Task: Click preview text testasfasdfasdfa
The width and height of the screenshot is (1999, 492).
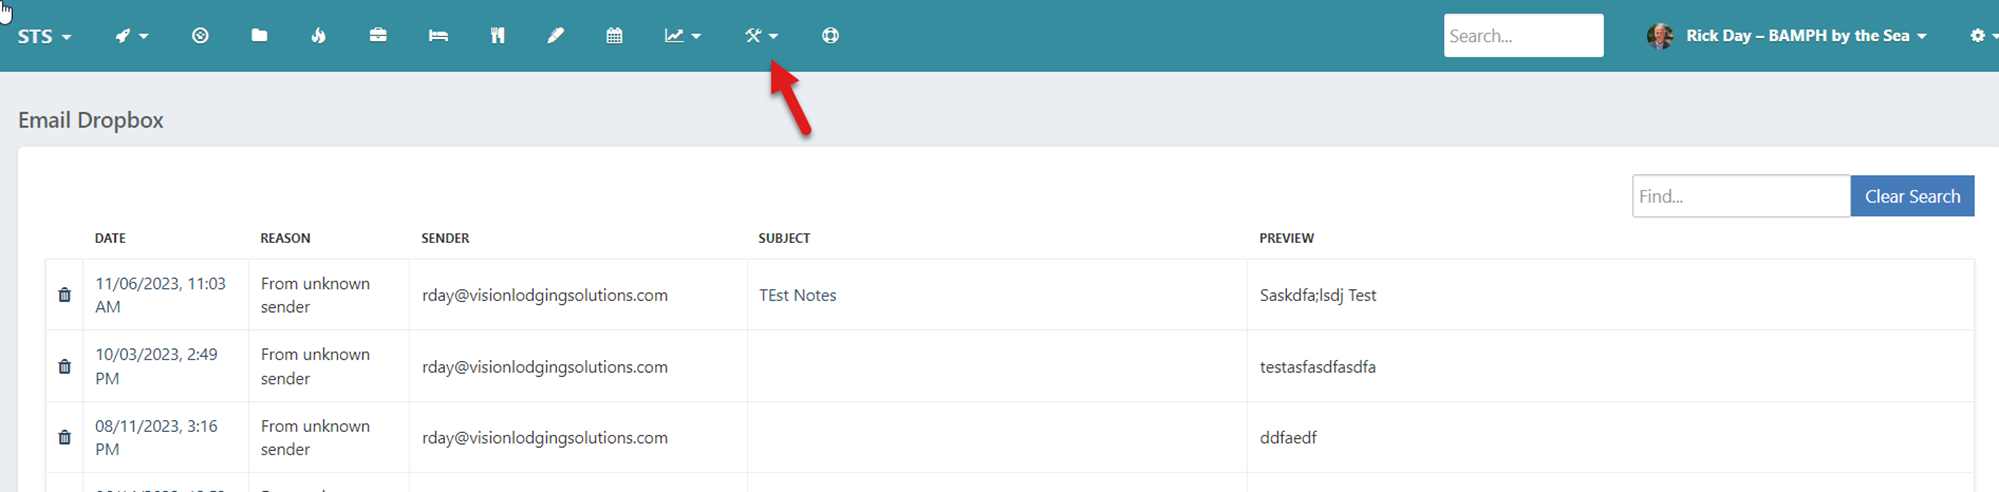Action: point(1317,367)
